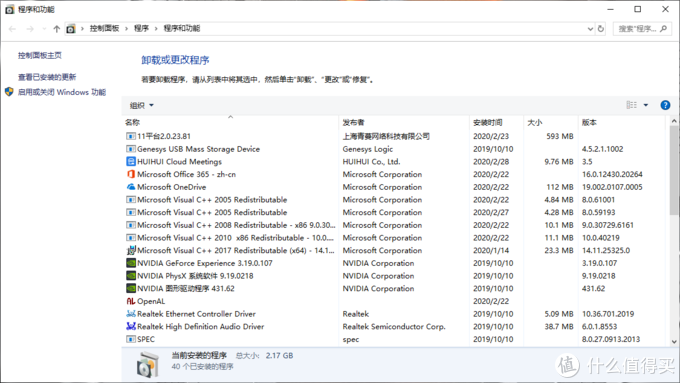Click the Microsoft OneDrive cloud icon
The width and height of the screenshot is (680, 383).
[x=131, y=187]
